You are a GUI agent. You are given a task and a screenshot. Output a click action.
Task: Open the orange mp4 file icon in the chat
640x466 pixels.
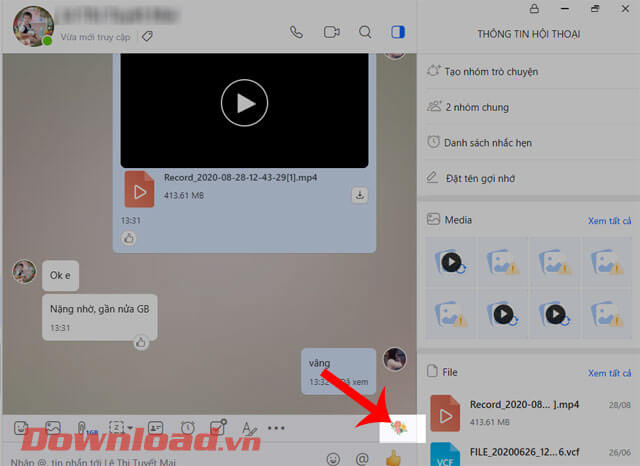click(139, 189)
